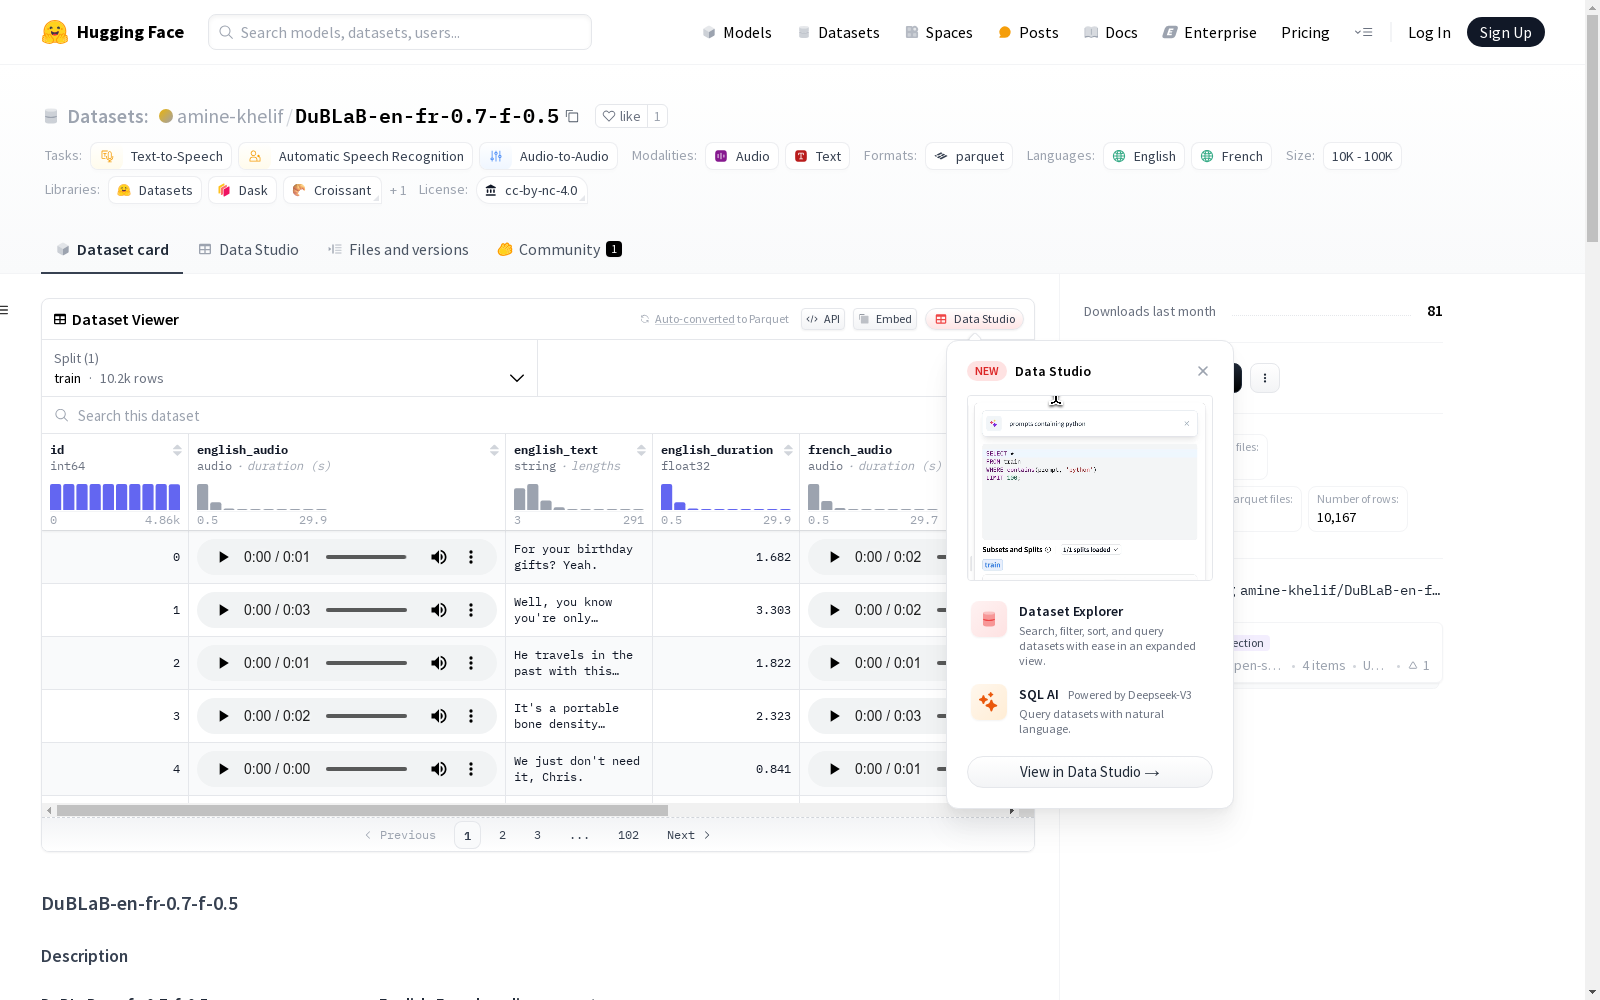Open the three-dot menu in sidebar

click(1265, 378)
